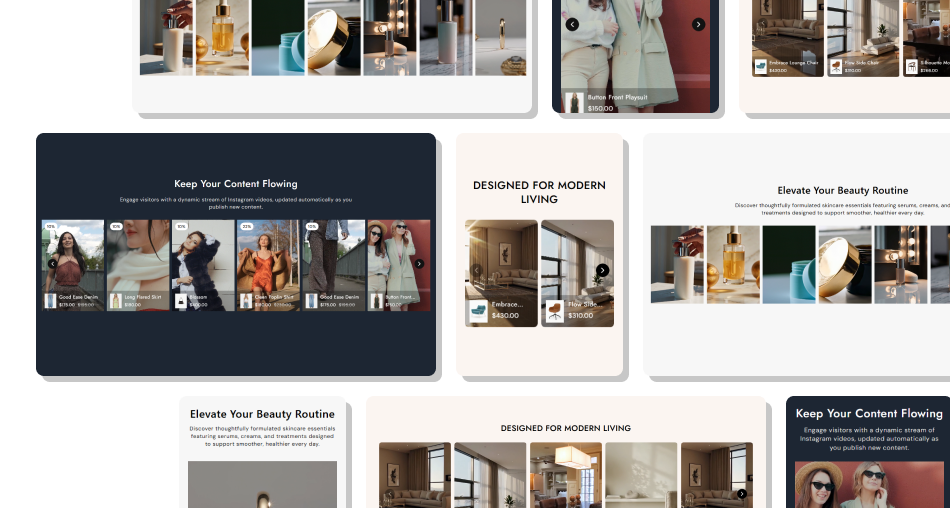950x508 pixels.
Task: Click Long Flared Skirt product icon
Action: pos(116,301)
